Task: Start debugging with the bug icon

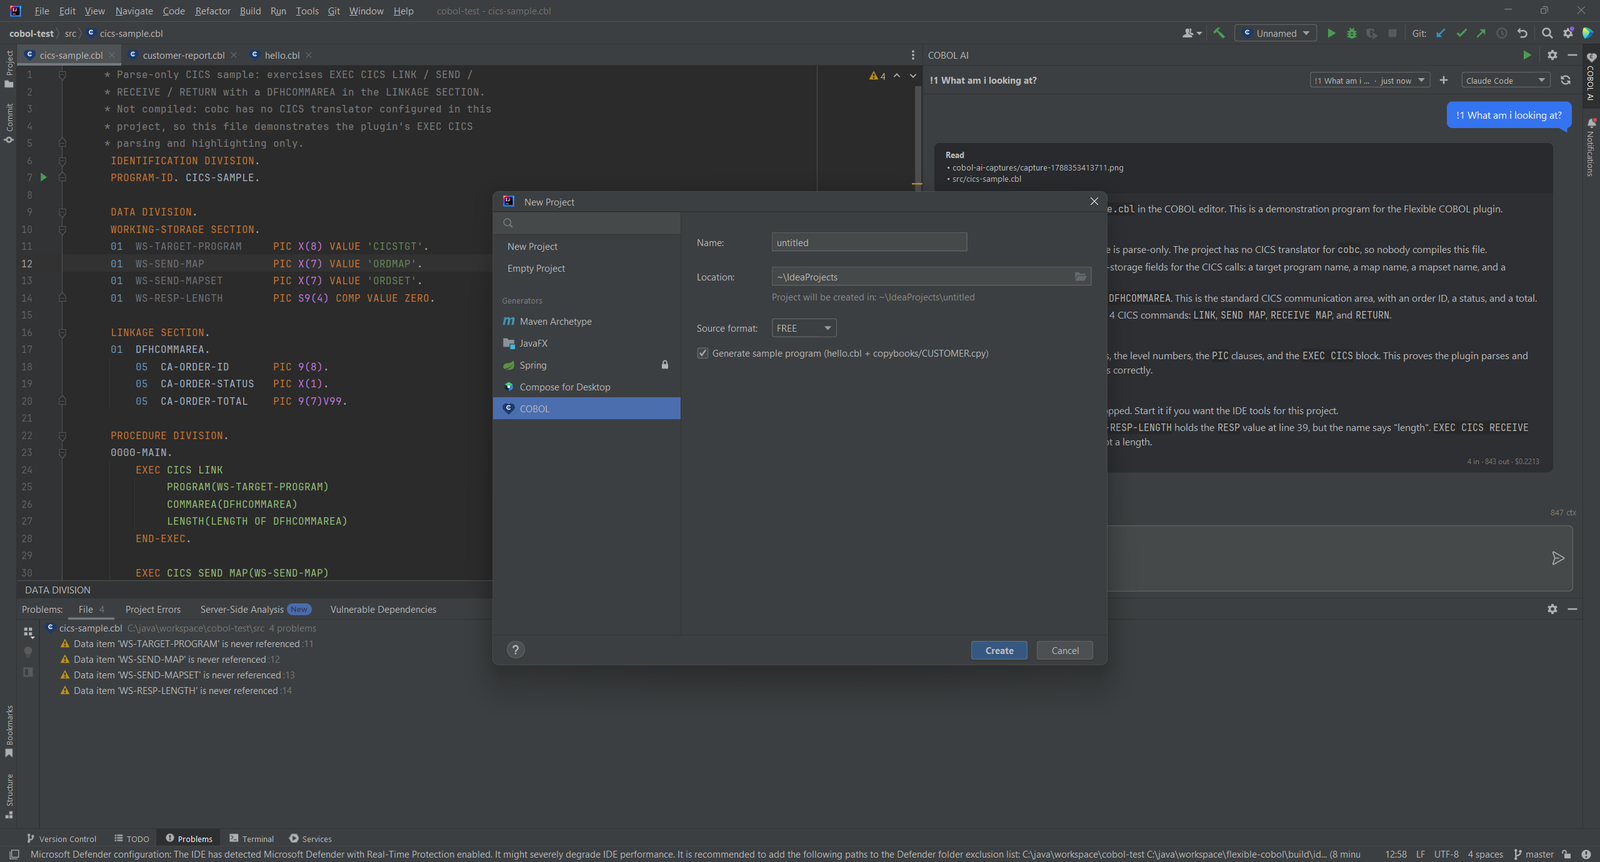Action: click(1352, 33)
